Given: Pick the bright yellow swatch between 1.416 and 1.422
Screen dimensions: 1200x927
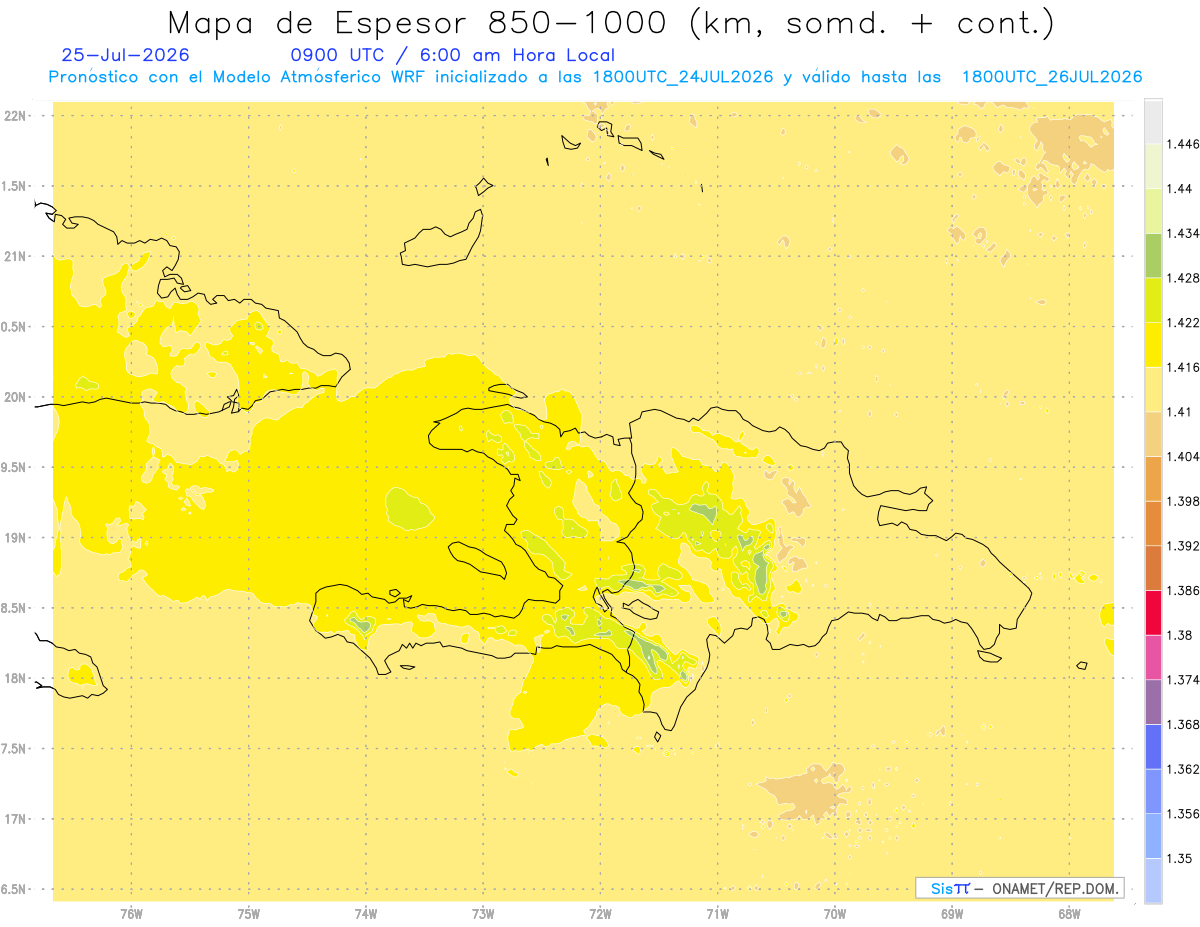Looking at the screenshot, I should 1153,344.
